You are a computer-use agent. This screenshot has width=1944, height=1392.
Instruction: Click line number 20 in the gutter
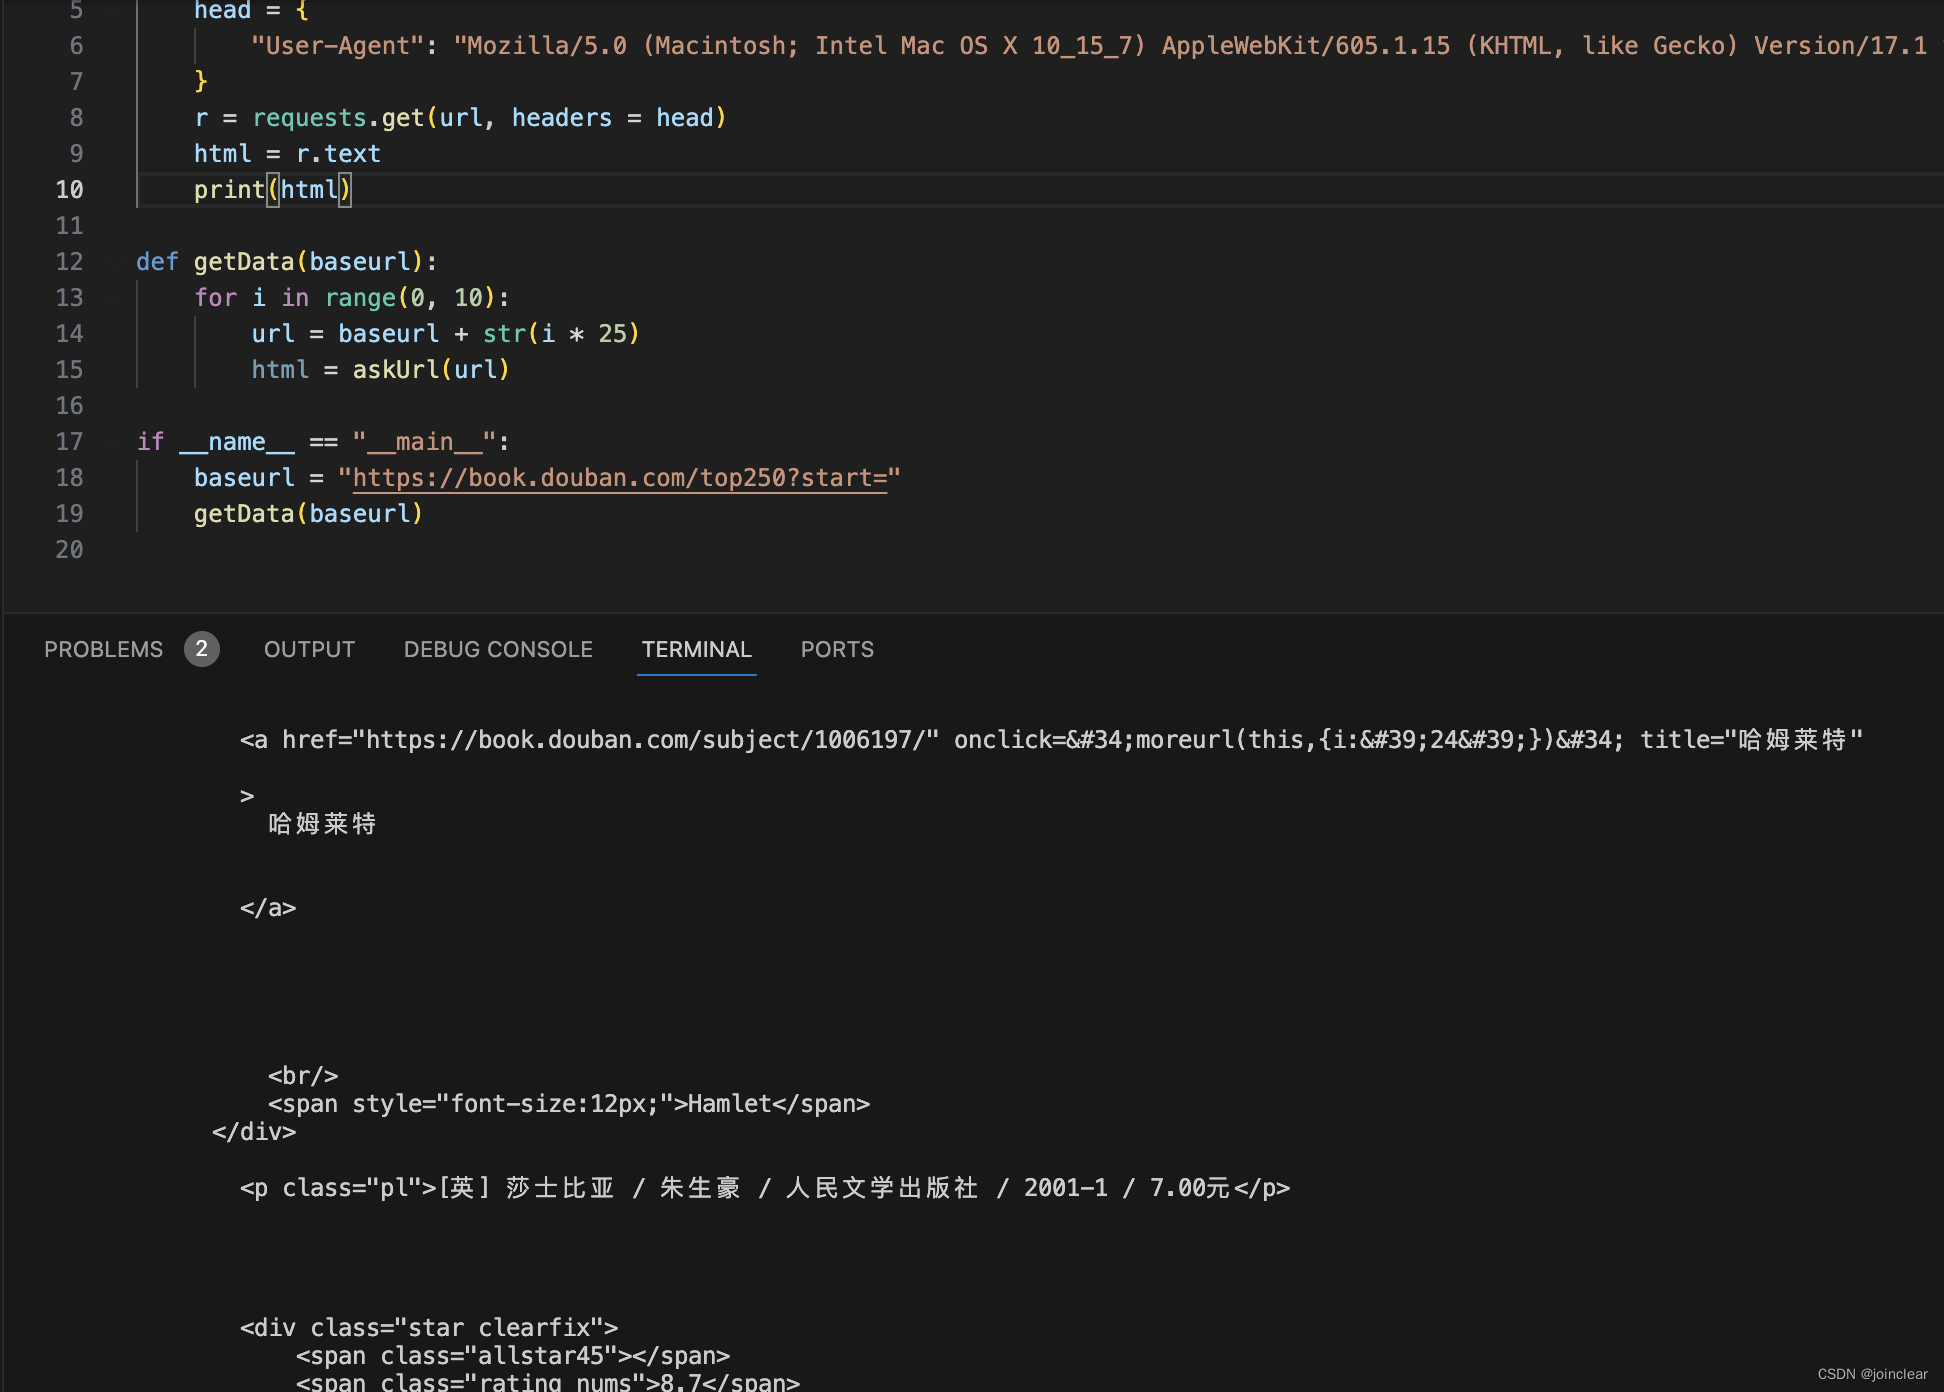(x=69, y=550)
